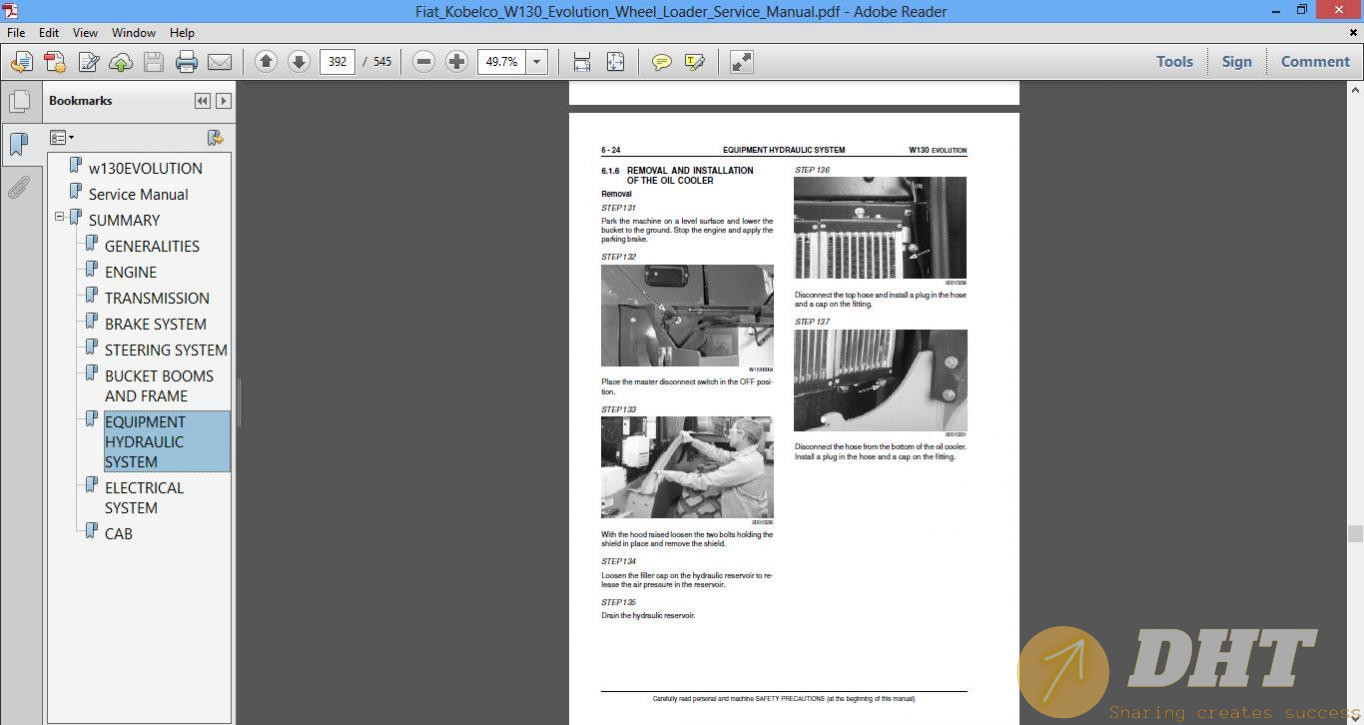1364x725 pixels.
Task: Click the upload to cloud icon
Action: pos(121,62)
